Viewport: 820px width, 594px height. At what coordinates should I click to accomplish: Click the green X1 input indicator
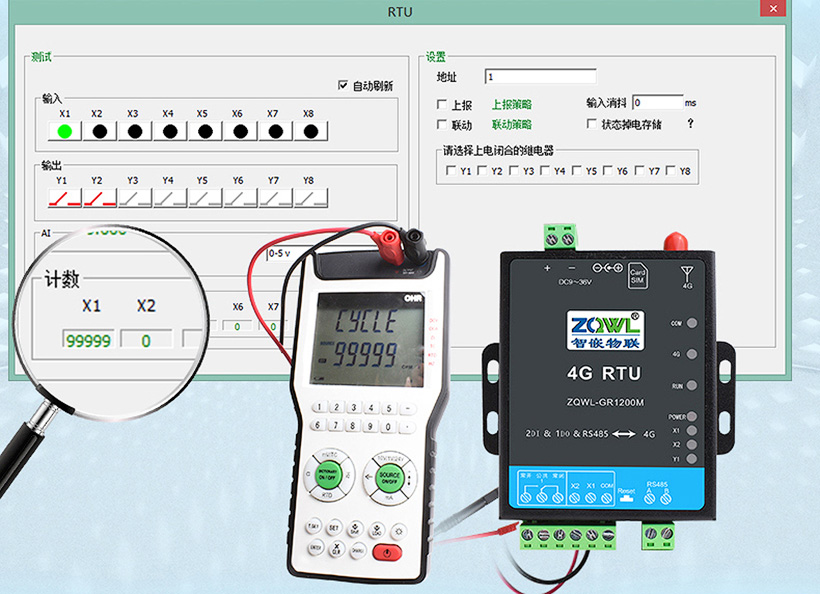point(65,131)
